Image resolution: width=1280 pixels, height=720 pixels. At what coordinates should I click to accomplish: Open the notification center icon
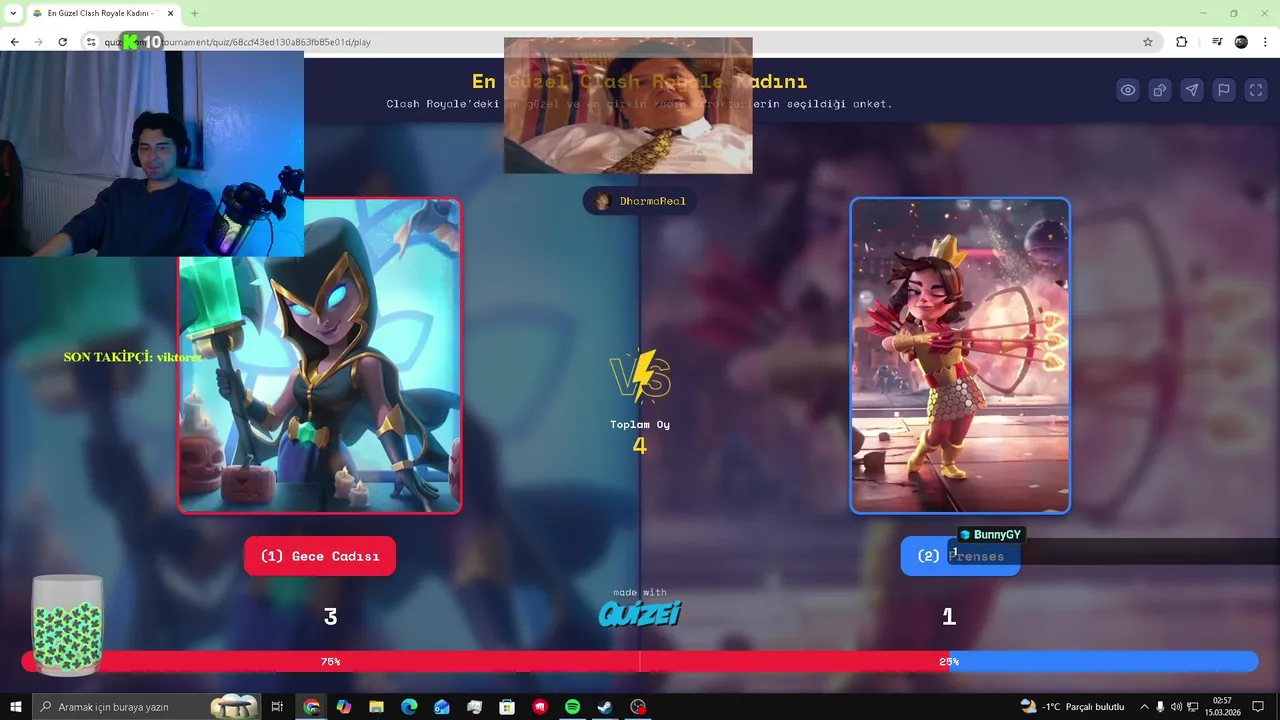pos(1258,707)
